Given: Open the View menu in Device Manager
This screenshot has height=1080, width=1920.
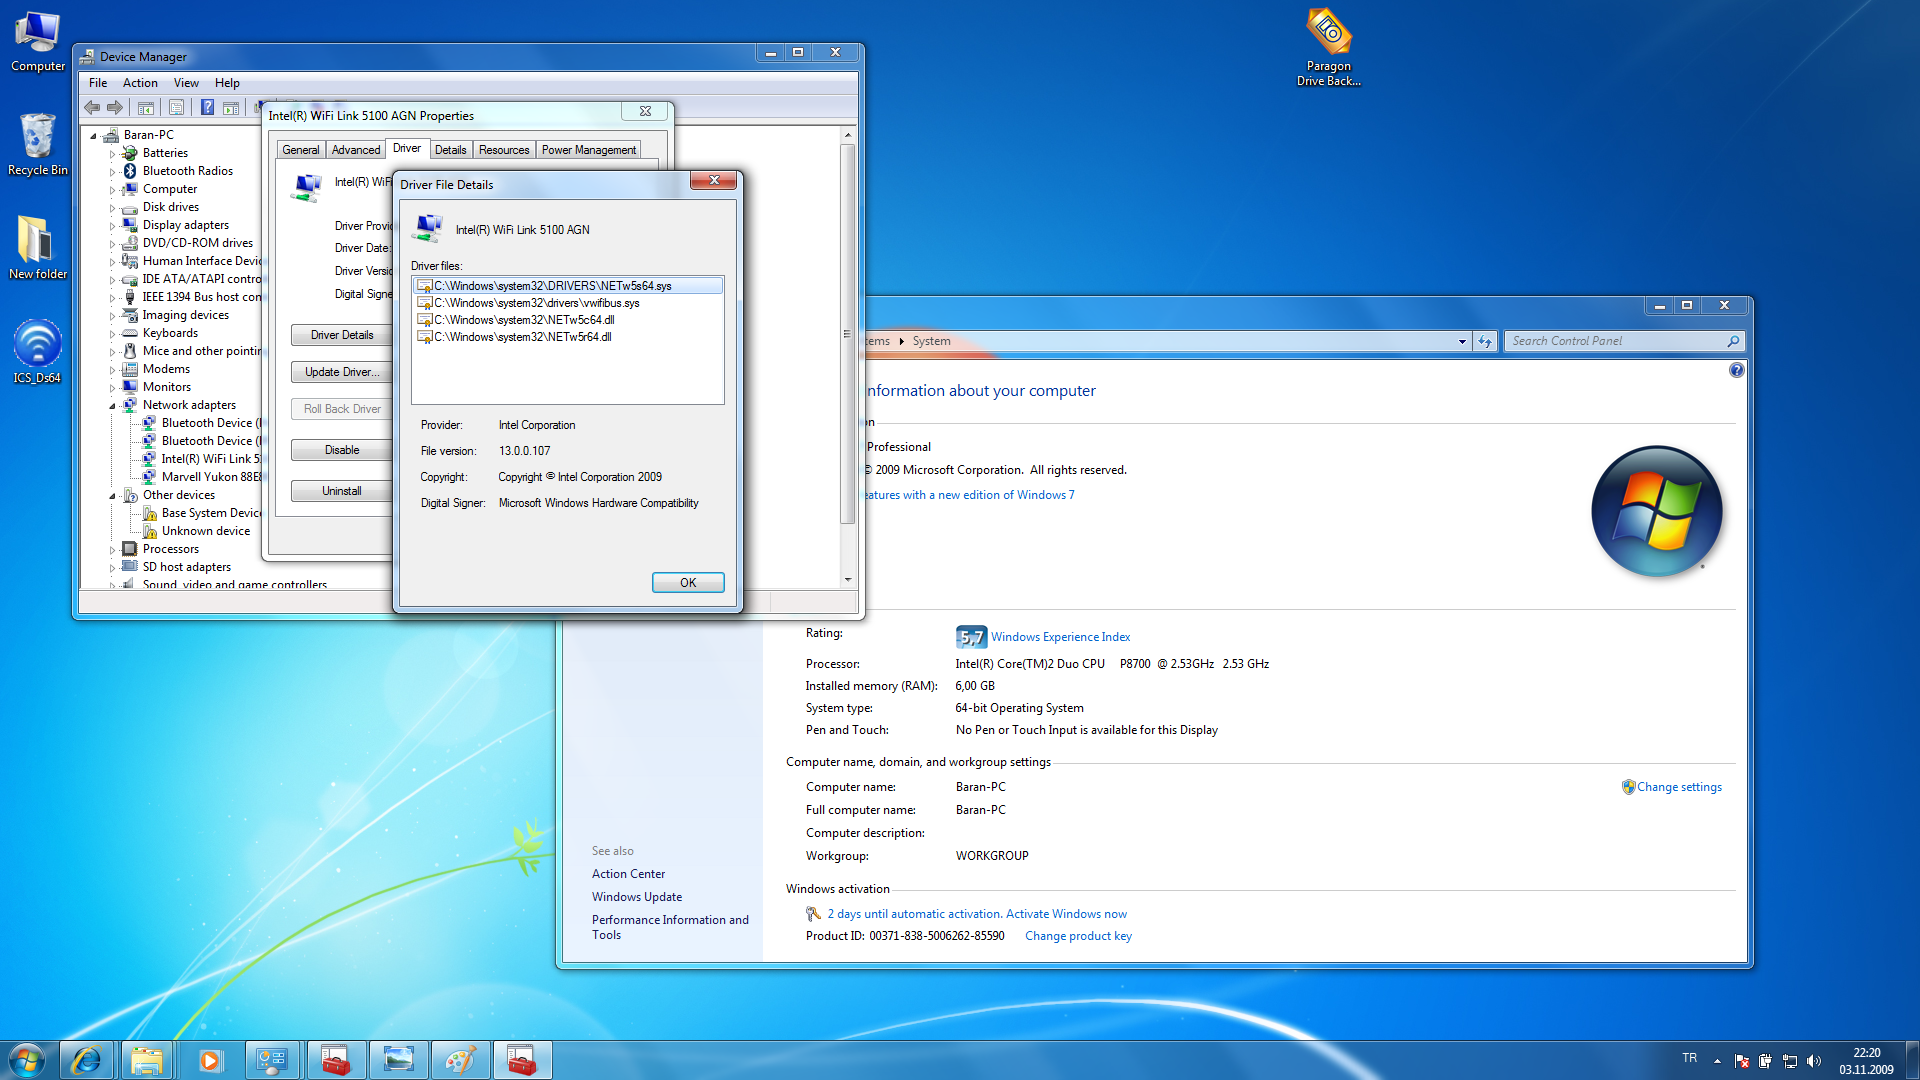Looking at the screenshot, I should pyautogui.click(x=186, y=83).
